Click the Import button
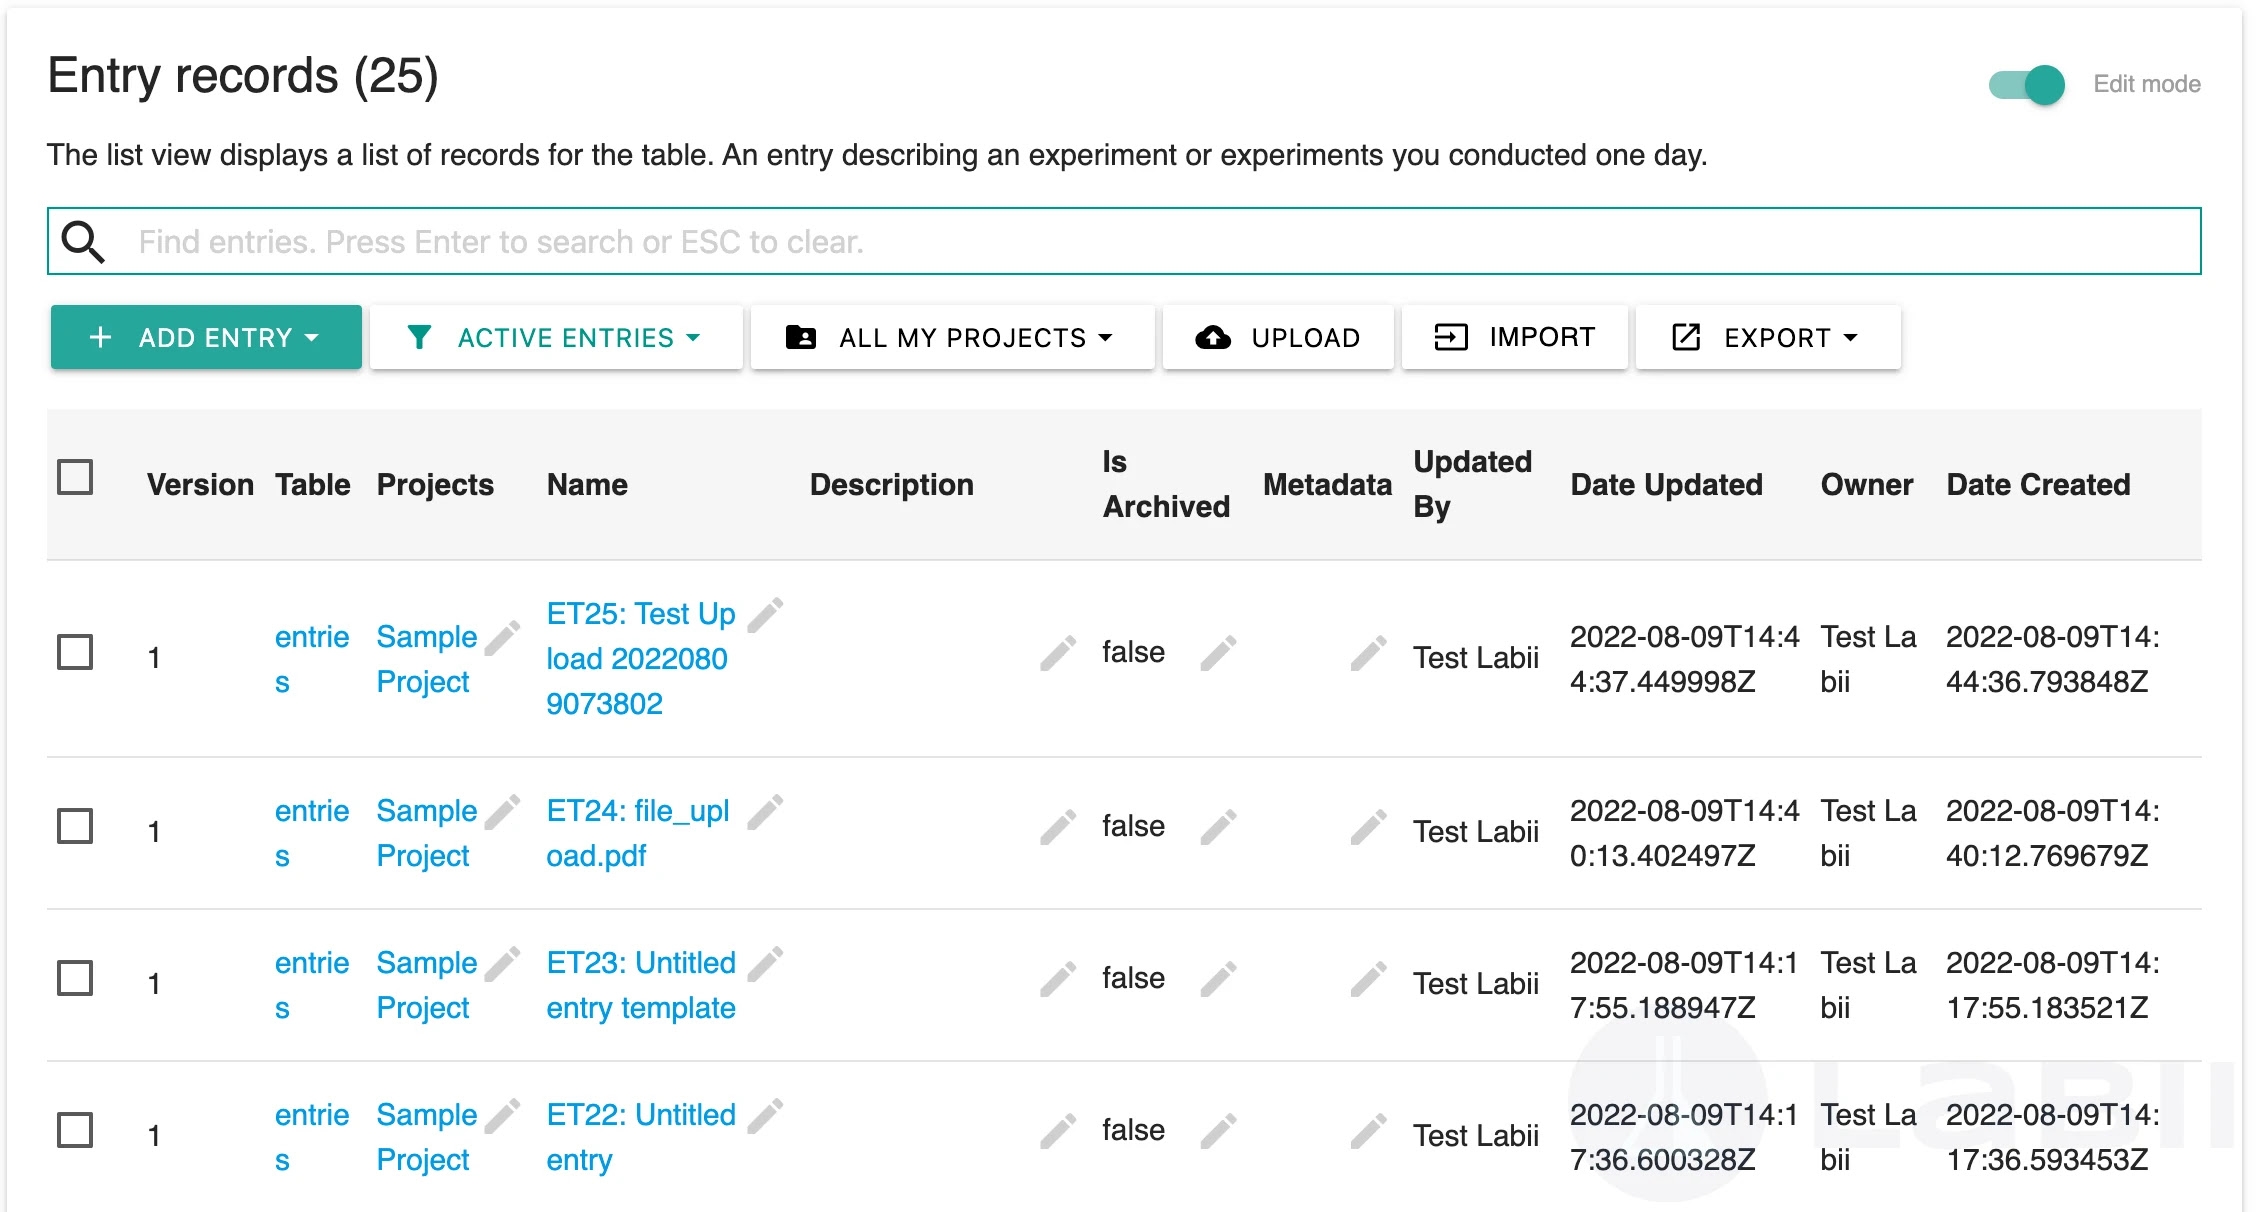This screenshot has width=2256, height=1212. click(x=1514, y=338)
